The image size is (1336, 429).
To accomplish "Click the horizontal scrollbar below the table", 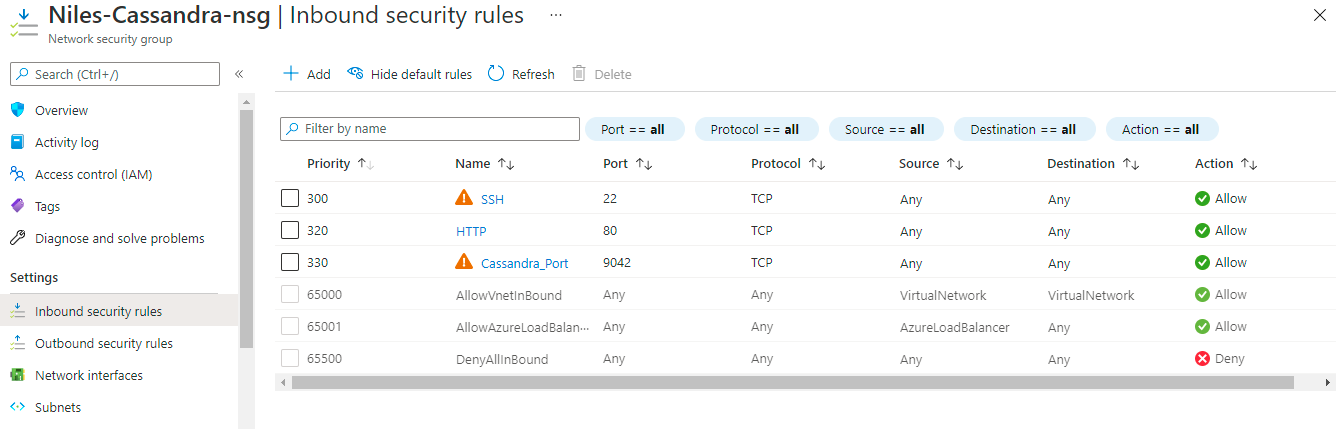I will 792,382.
